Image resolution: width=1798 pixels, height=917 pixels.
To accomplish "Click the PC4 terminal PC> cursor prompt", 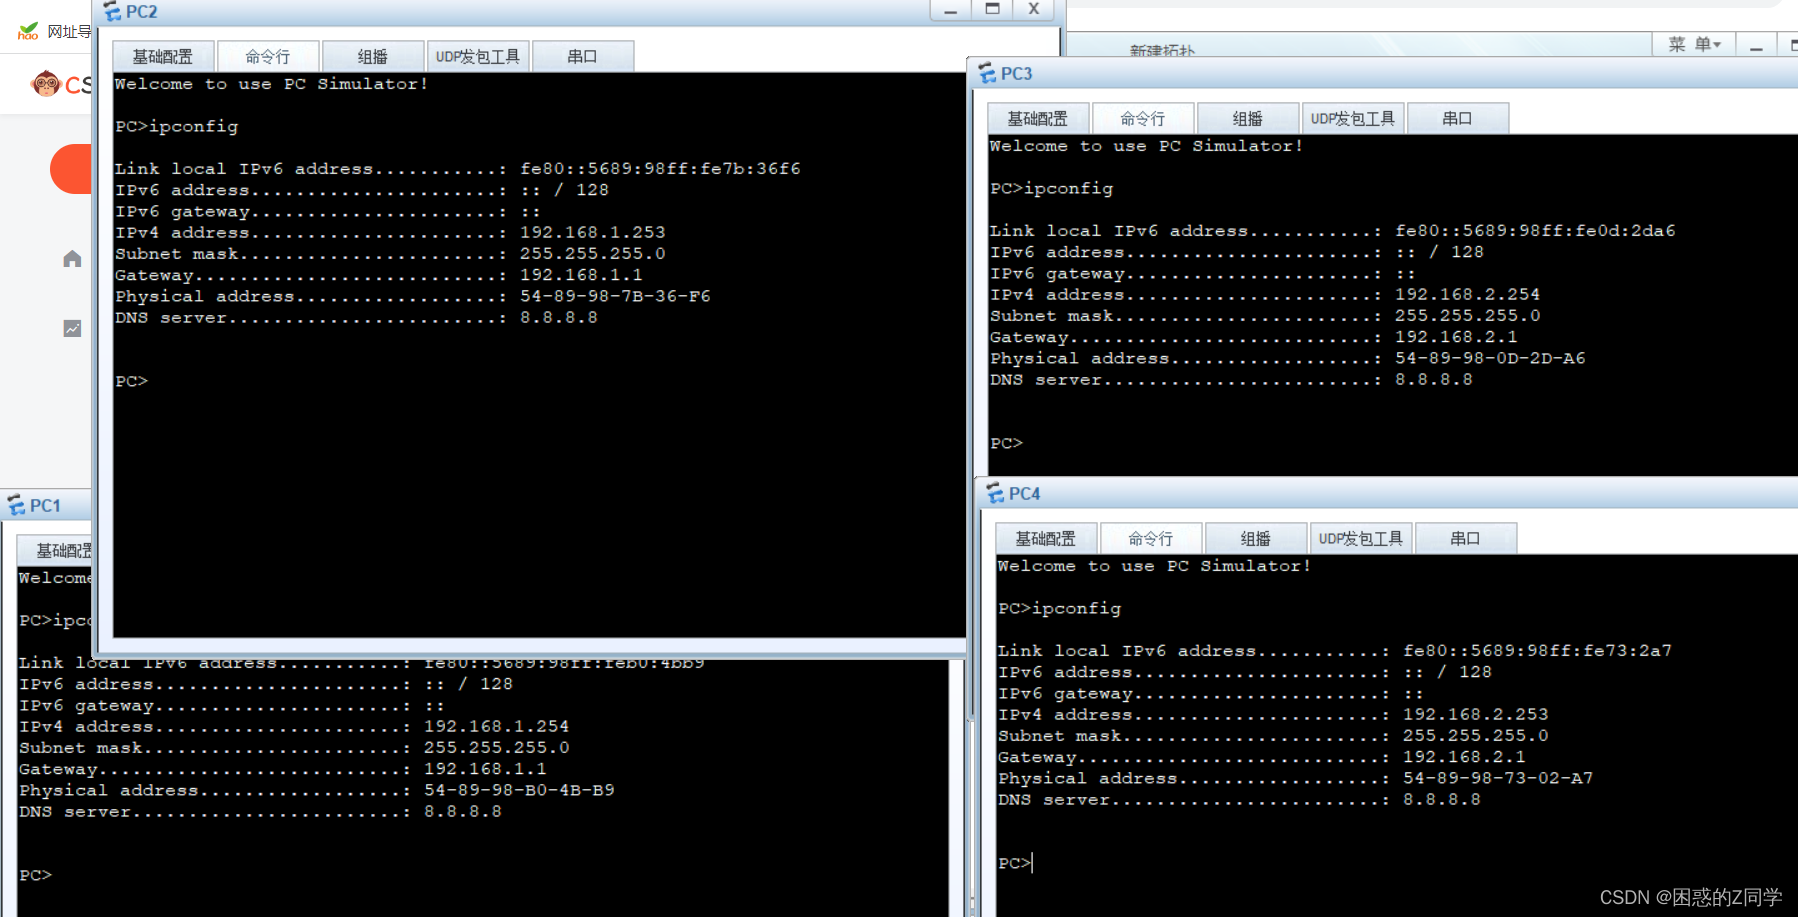I will point(1016,863).
